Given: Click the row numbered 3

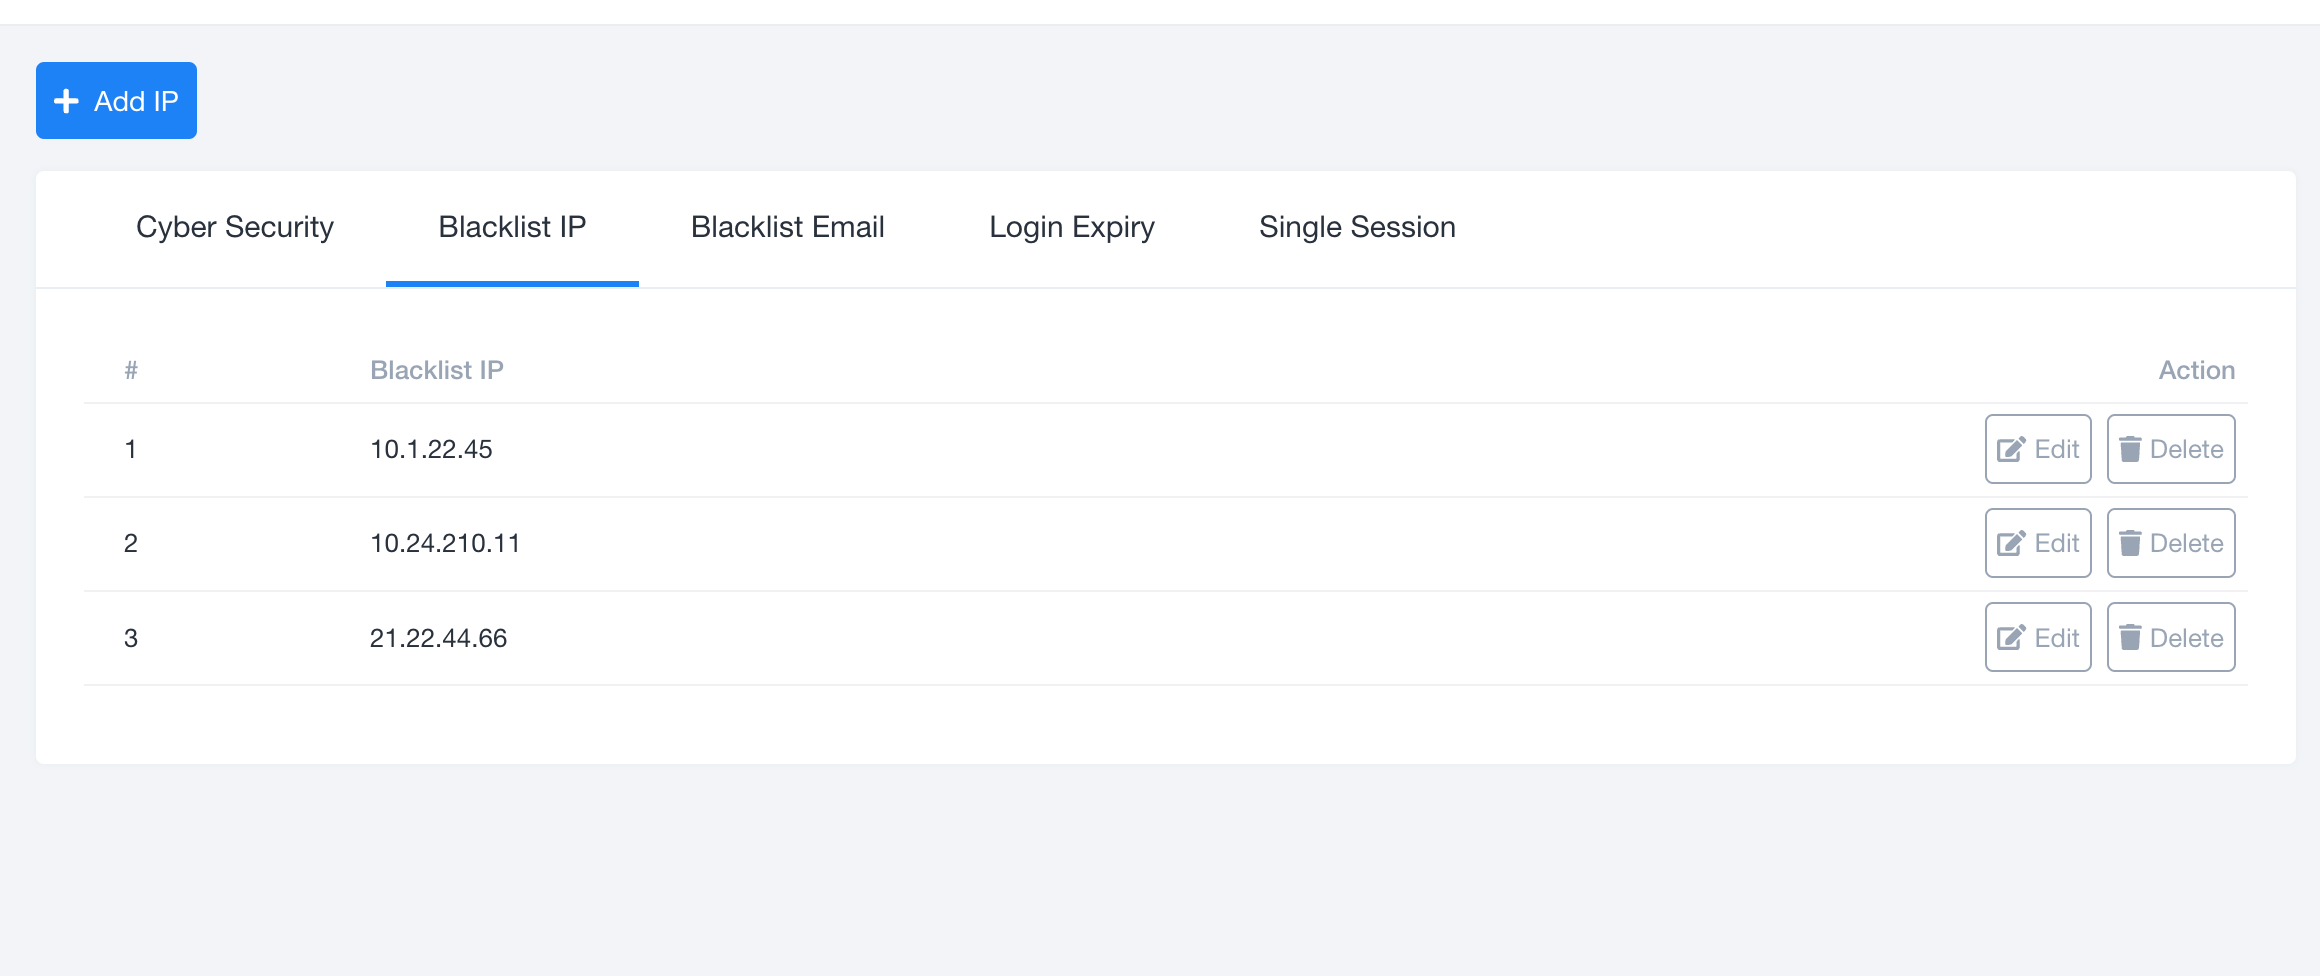Looking at the screenshot, I should [130, 636].
